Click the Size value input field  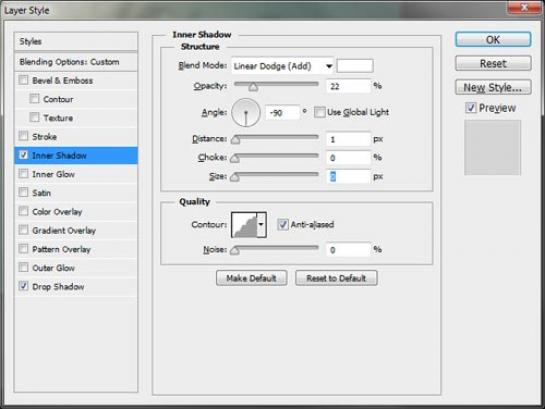pos(348,176)
